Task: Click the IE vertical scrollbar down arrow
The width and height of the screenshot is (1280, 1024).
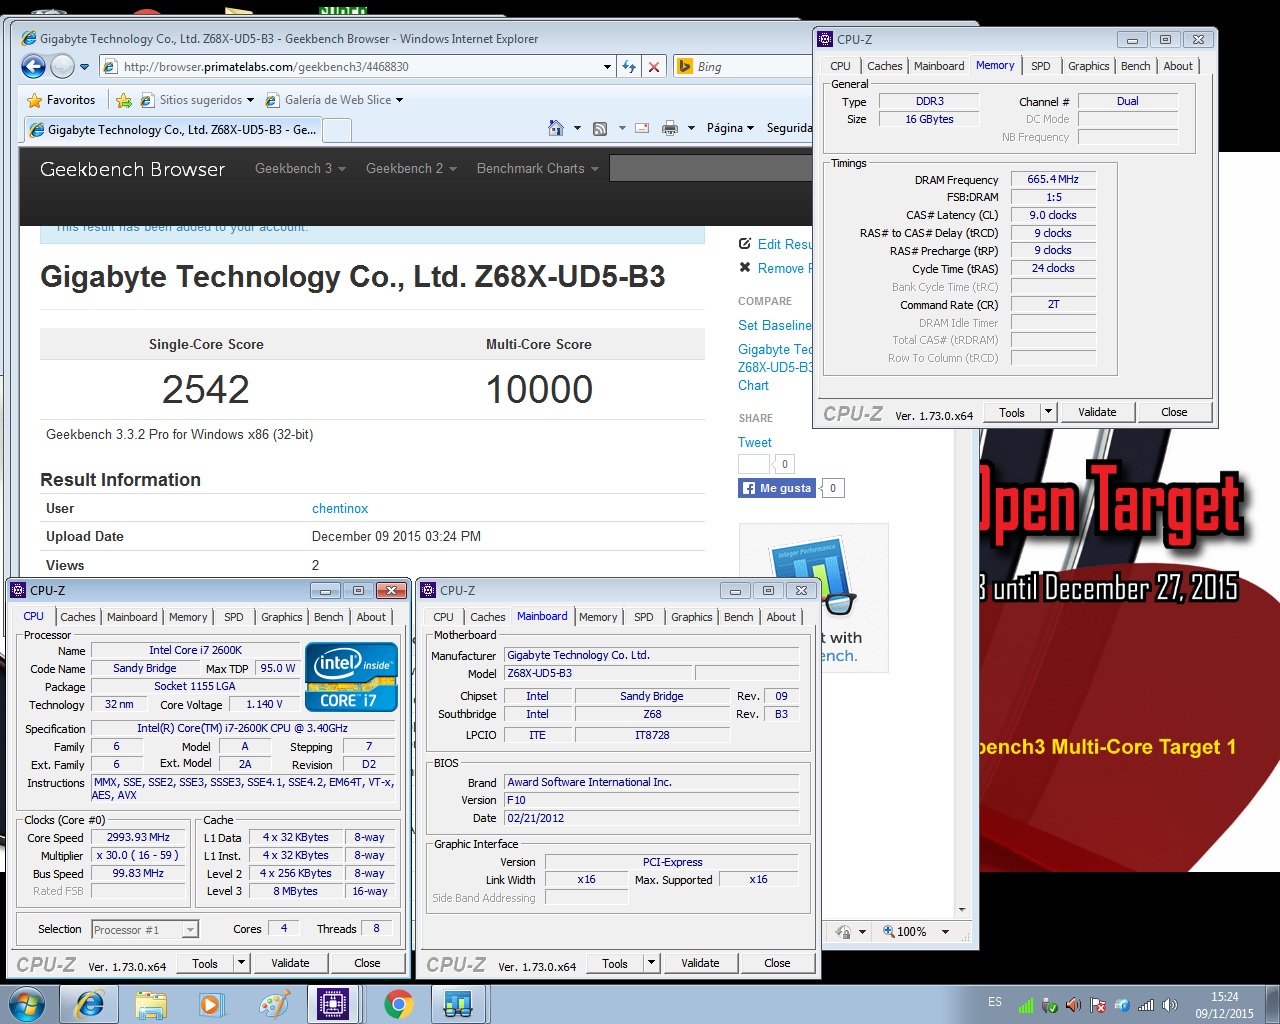Action: tap(962, 910)
